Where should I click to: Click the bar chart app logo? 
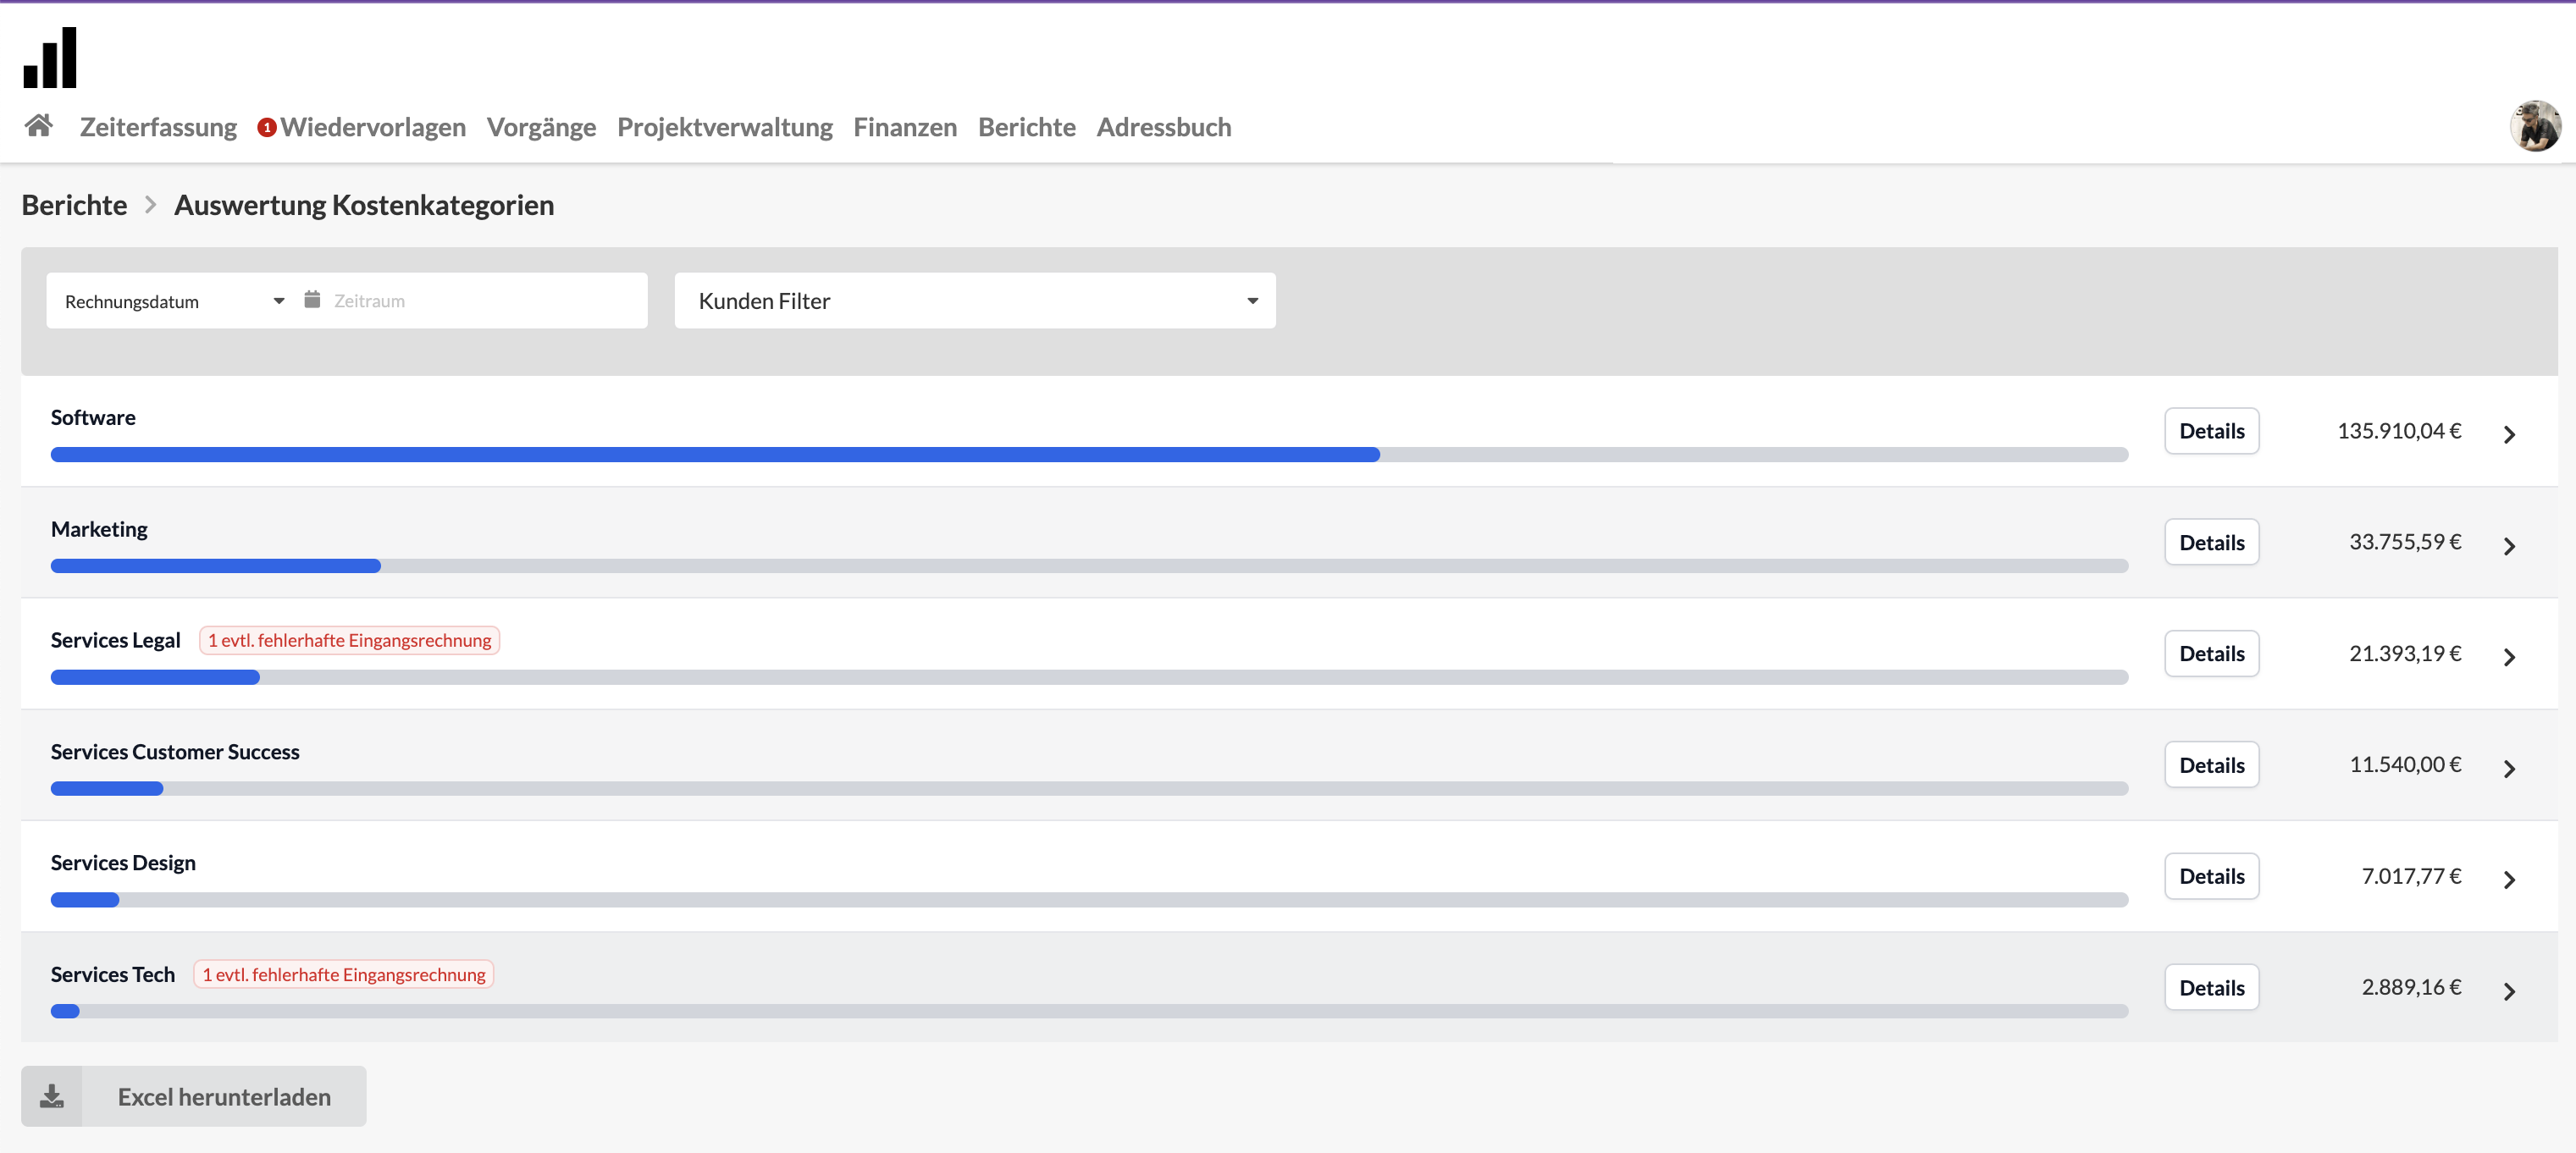50,58
